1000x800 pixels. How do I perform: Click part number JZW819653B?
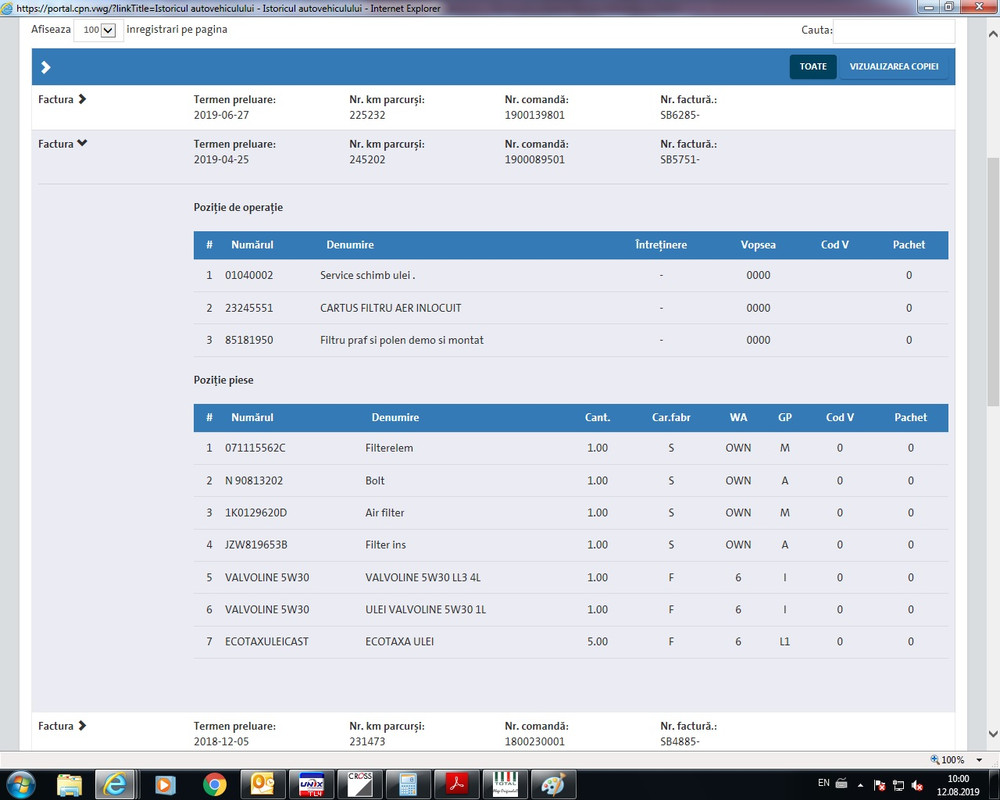click(256, 545)
